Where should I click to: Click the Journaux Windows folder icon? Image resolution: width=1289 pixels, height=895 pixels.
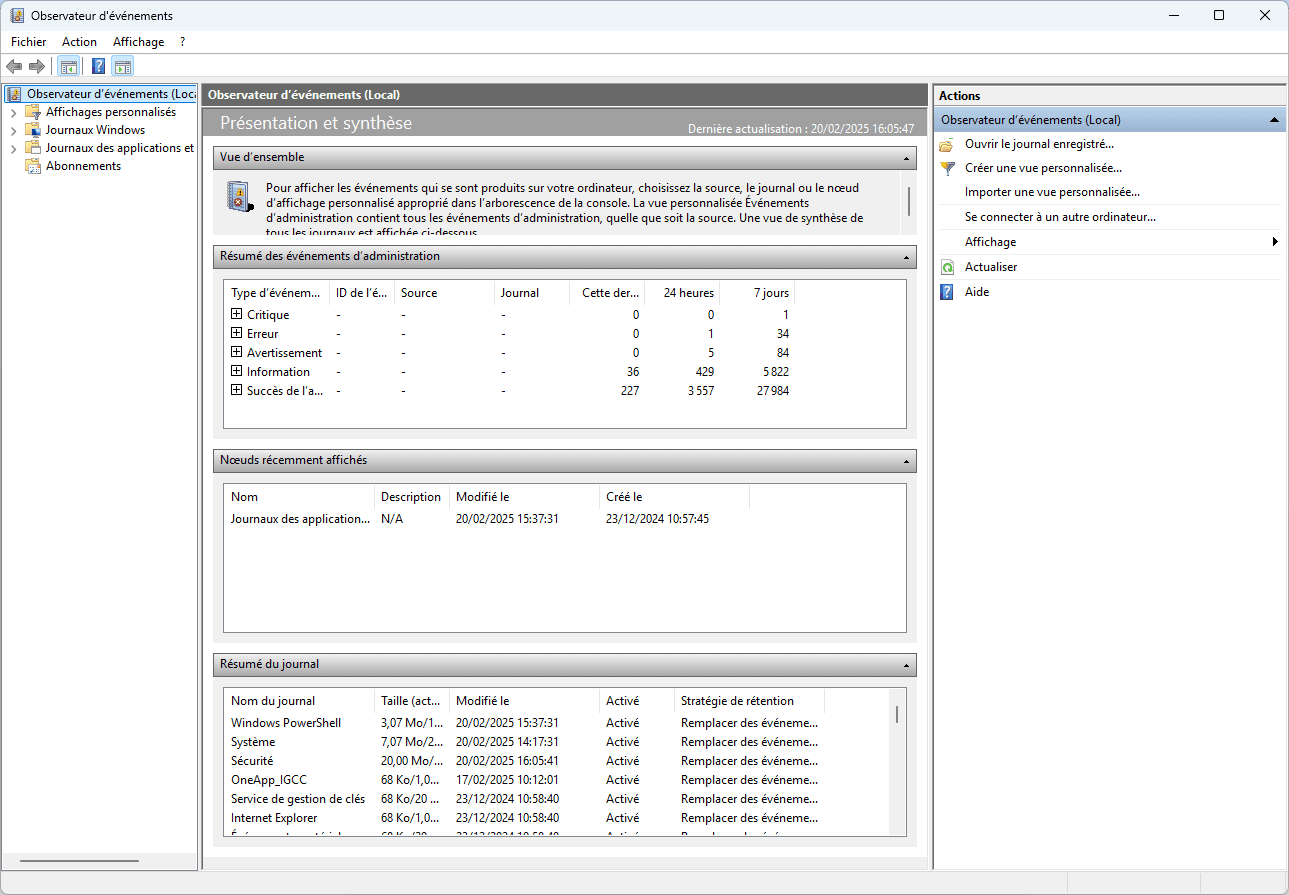pos(33,130)
